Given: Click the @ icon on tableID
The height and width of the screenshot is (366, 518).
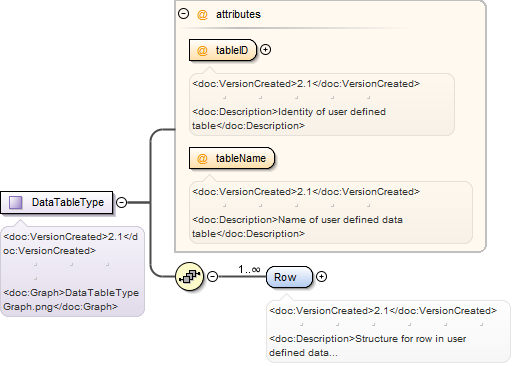Looking at the screenshot, I should tap(202, 50).
